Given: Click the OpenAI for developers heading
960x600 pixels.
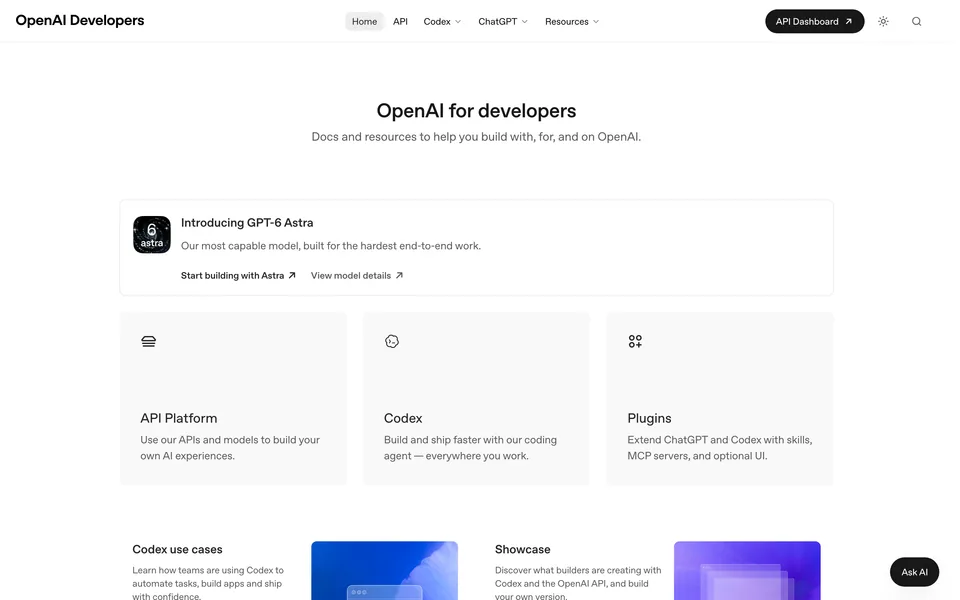Looking at the screenshot, I should (476, 111).
